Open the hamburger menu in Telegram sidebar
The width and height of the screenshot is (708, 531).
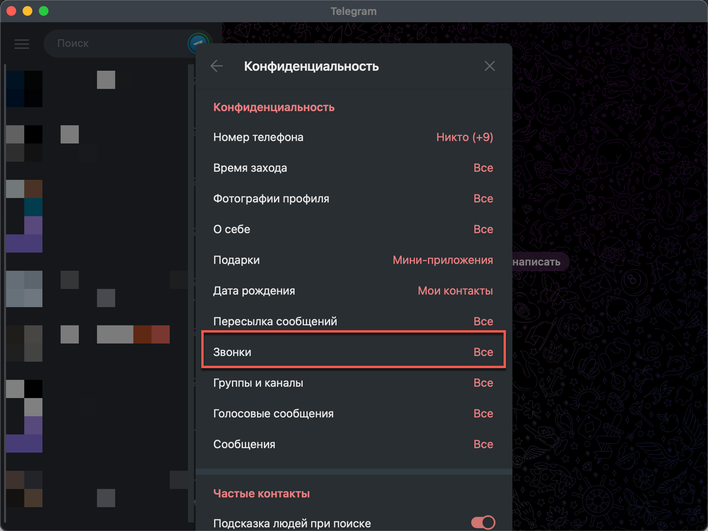pos(22,44)
